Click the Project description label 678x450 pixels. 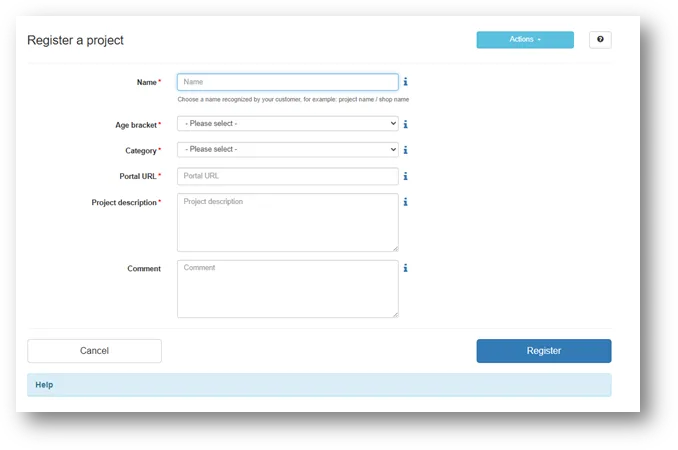(x=124, y=202)
